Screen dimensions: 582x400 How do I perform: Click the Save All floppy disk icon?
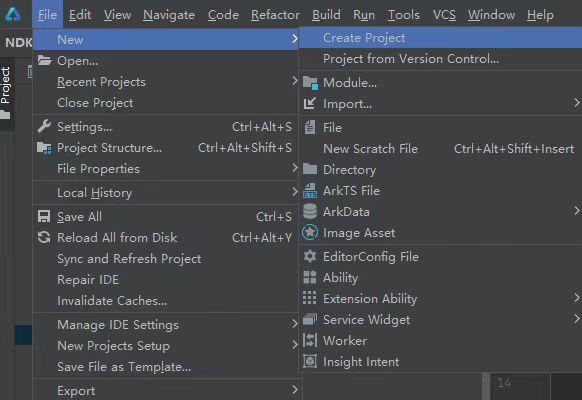coord(44,216)
